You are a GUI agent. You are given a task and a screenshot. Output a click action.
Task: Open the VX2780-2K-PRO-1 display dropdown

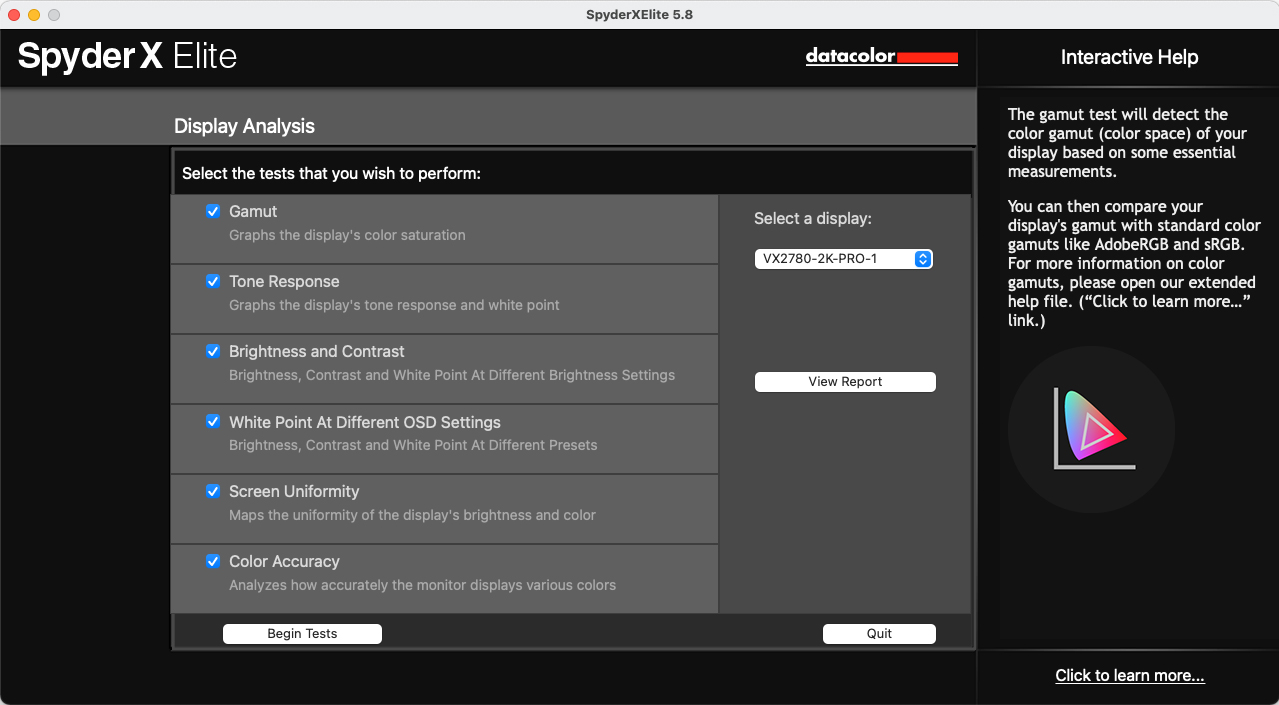844,259
